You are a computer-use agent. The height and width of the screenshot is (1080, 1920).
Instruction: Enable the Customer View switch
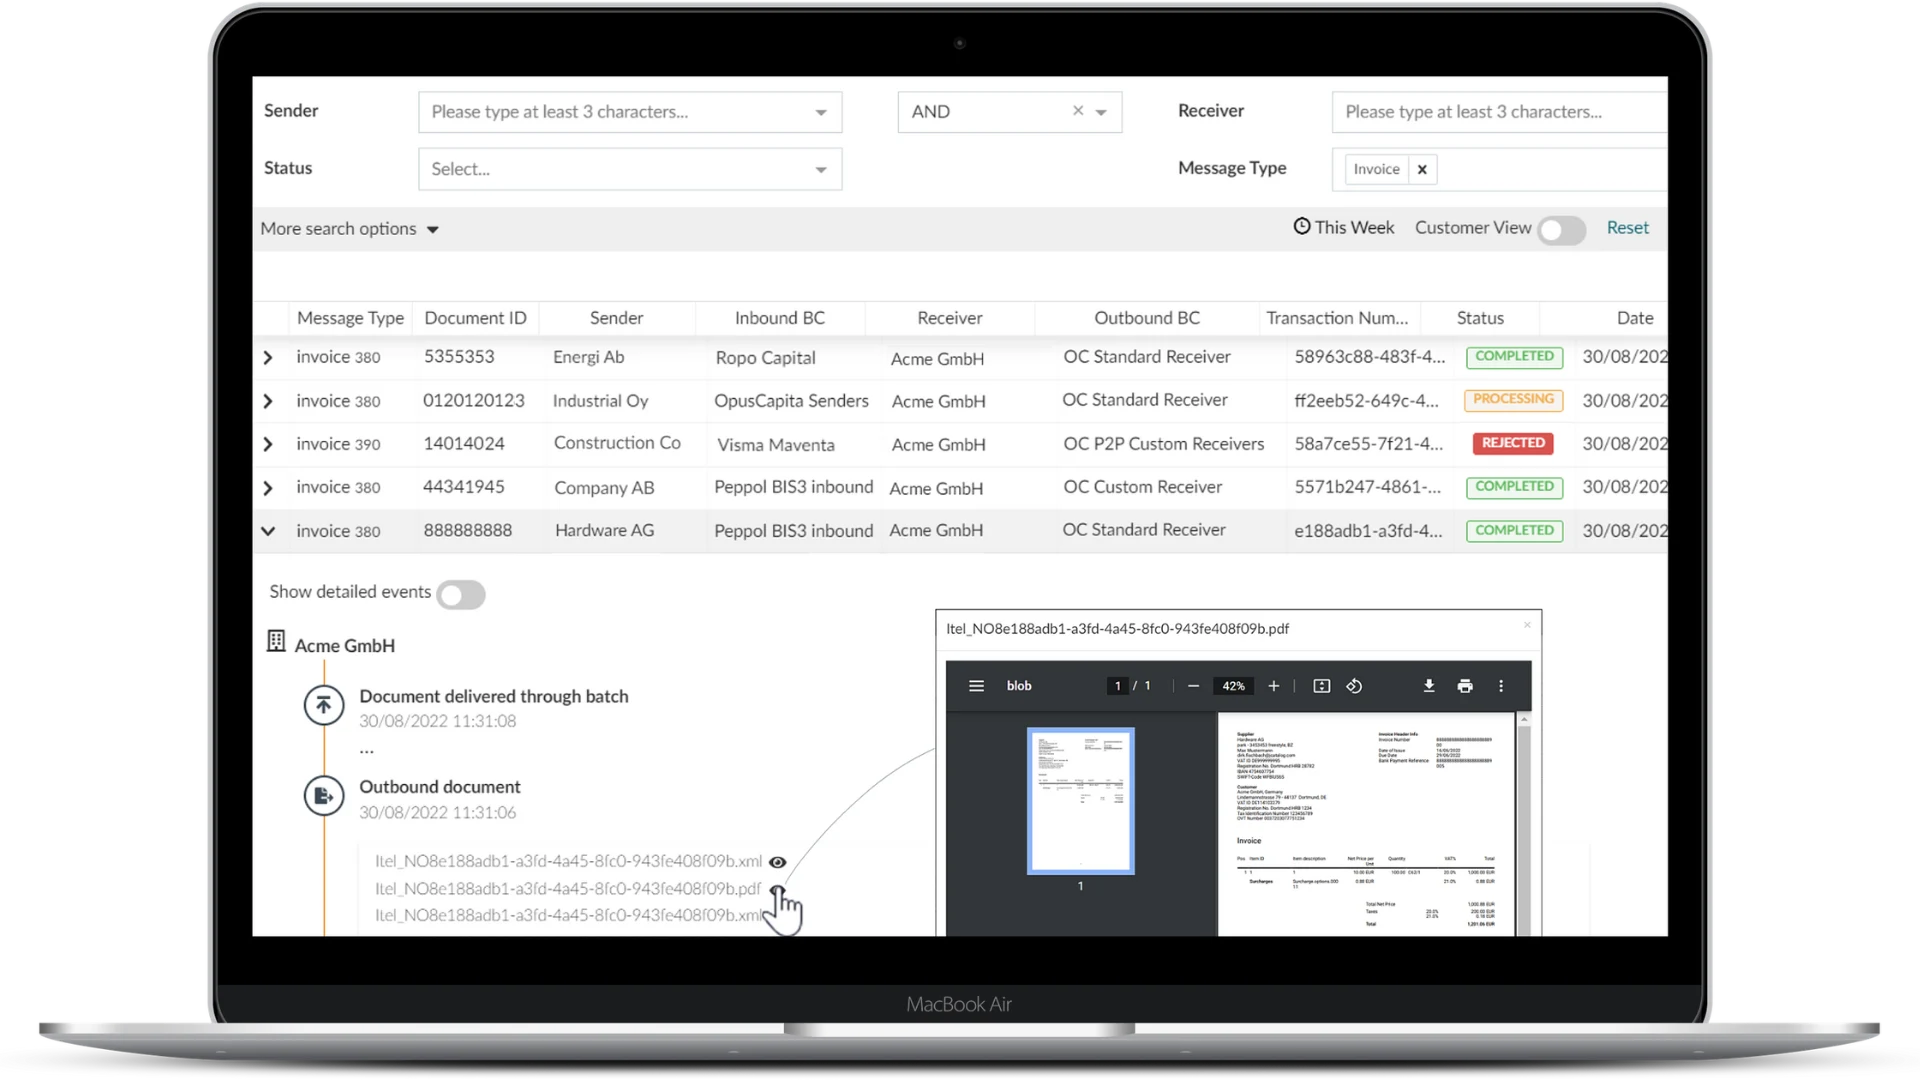coord(1561,230)
